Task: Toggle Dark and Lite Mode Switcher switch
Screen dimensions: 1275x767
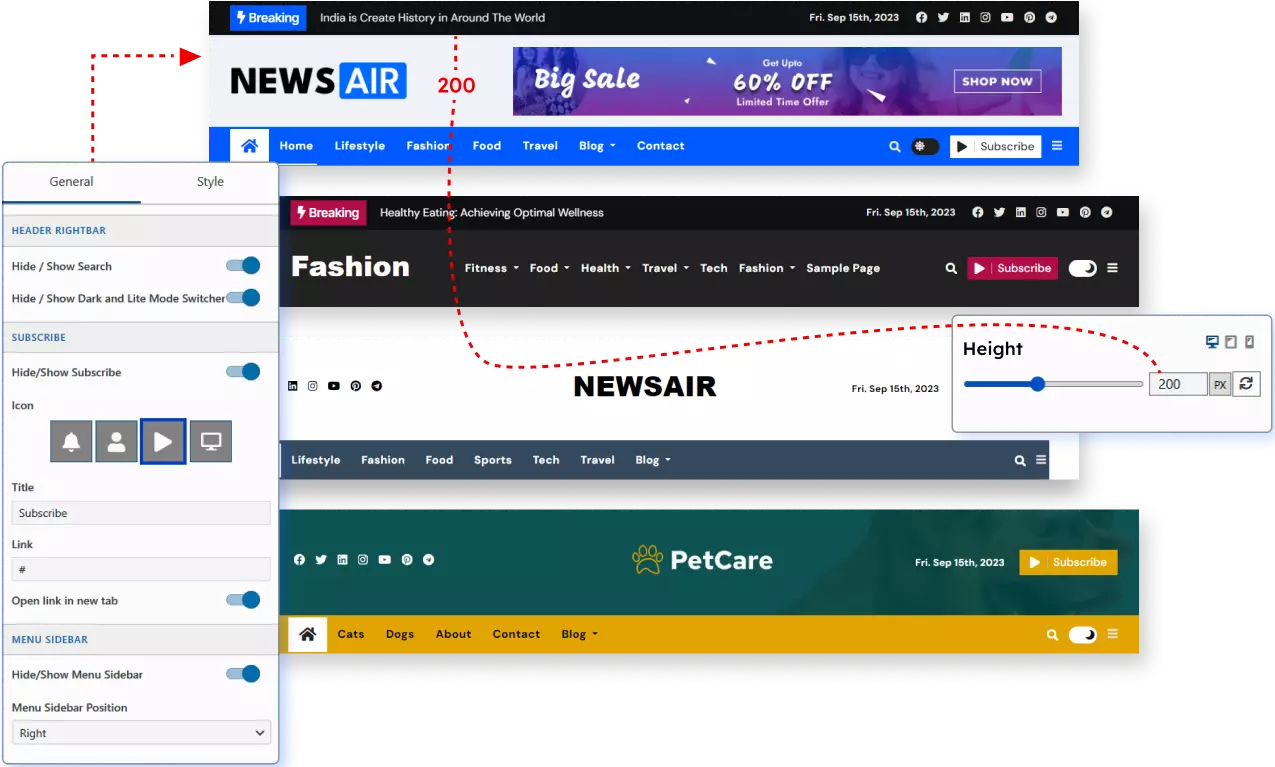Action: pos(243,297)
